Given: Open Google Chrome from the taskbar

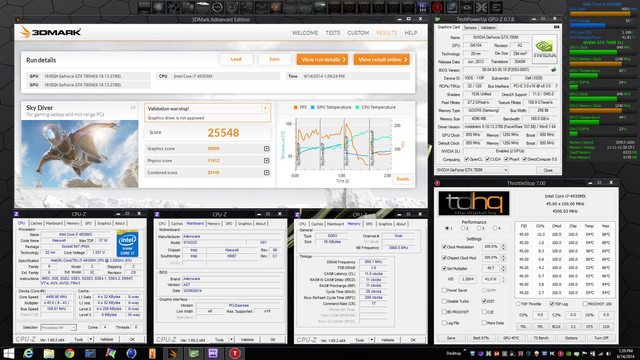Looking at the screenshot, I should pos(70,353).
